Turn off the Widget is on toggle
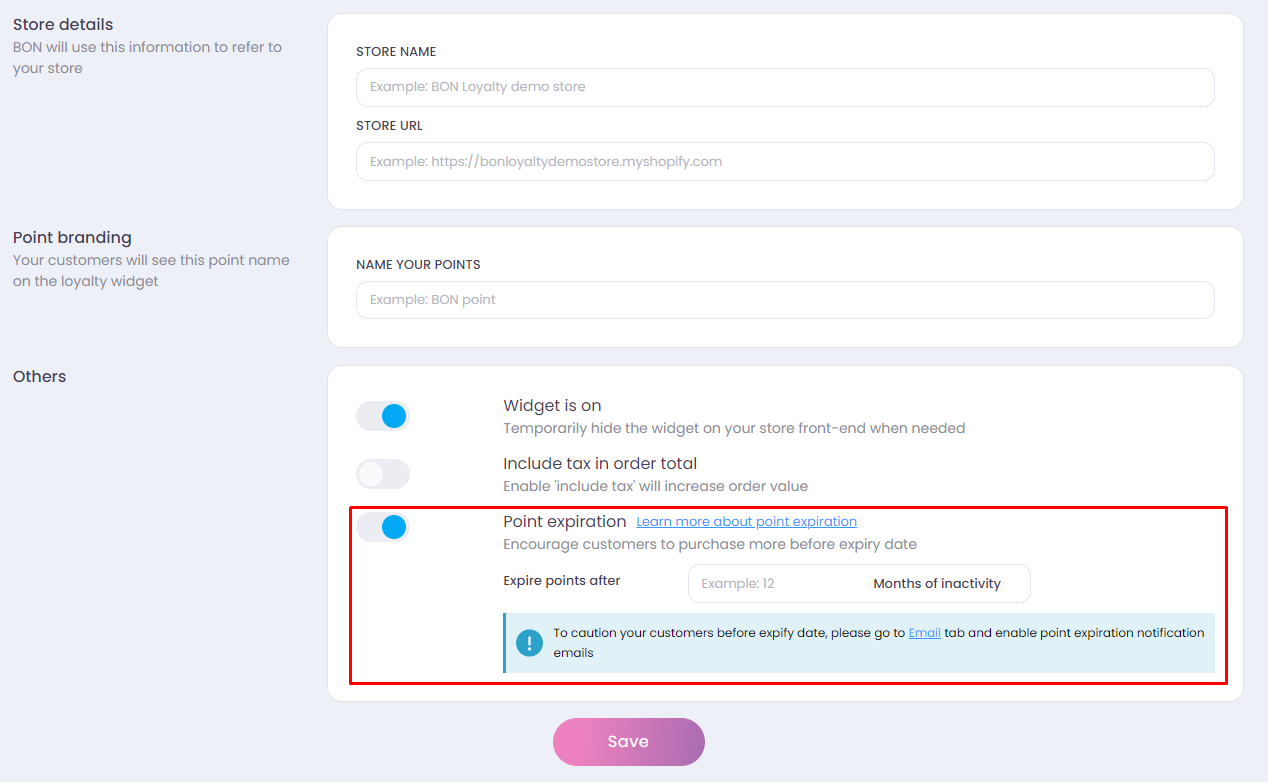The width and height of the screenshot is (1268, 782). click(383, 416)
